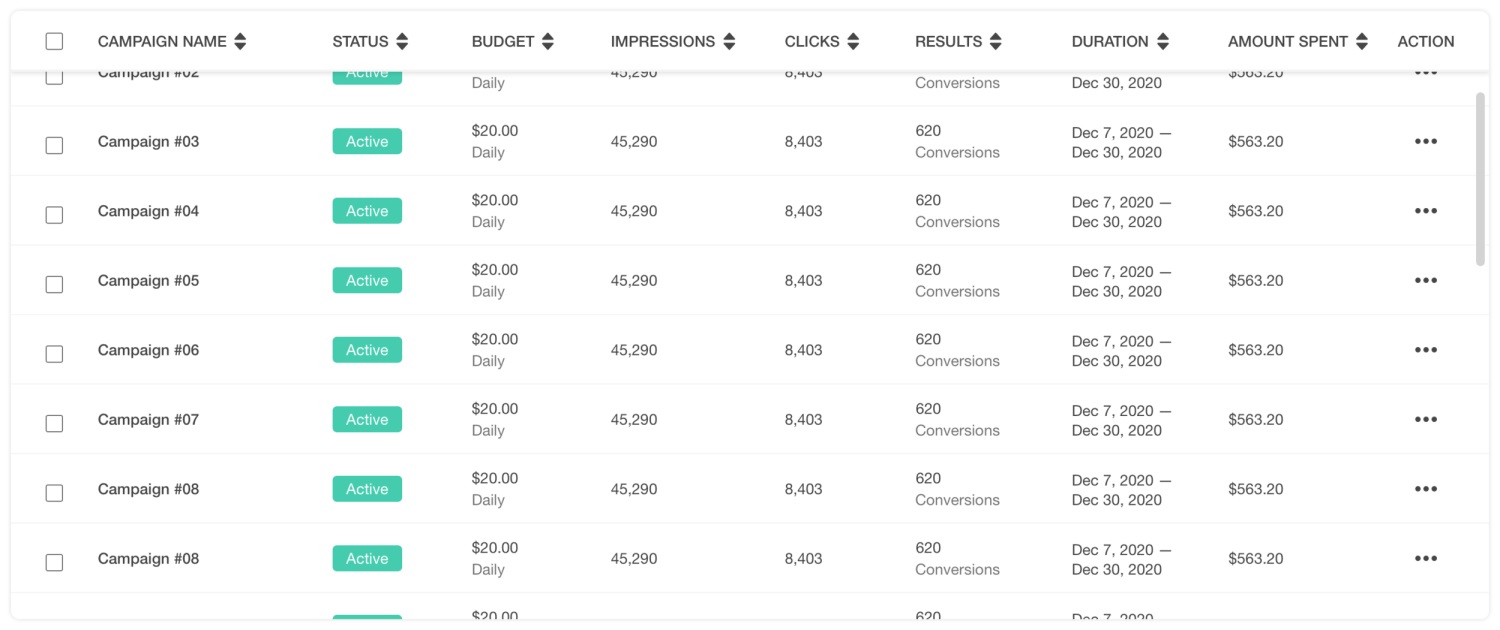Open the more options for Campaign #06

1425,350
